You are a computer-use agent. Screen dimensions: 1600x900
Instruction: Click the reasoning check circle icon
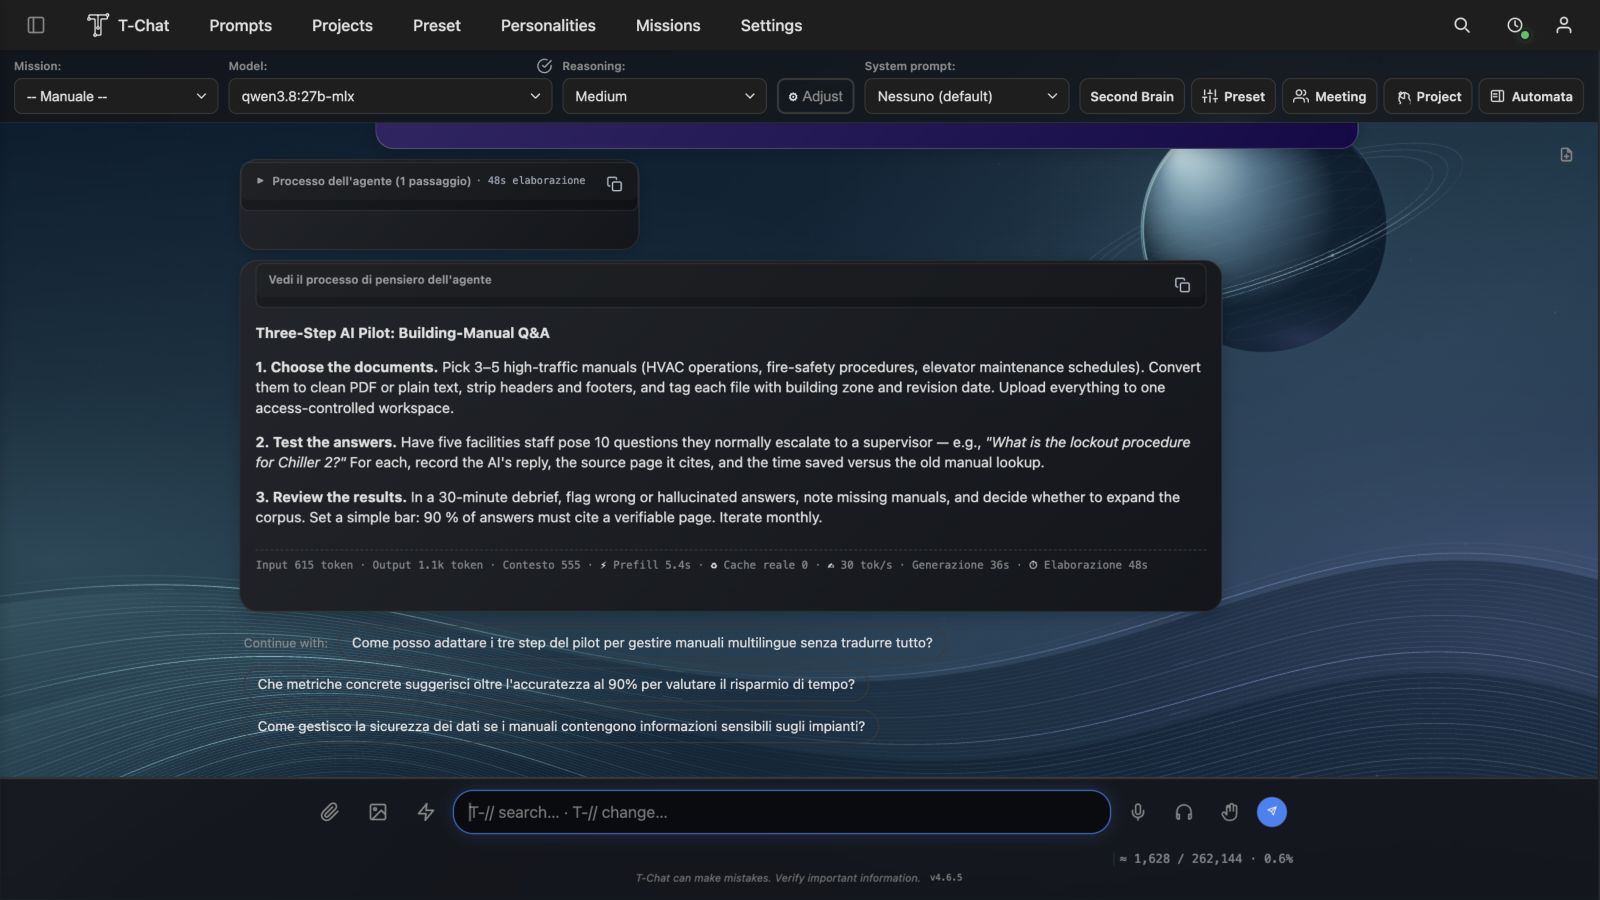click(545, 66)
